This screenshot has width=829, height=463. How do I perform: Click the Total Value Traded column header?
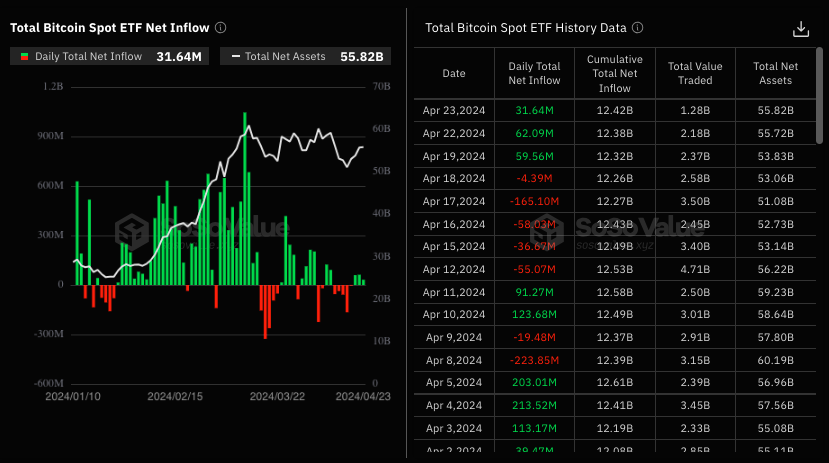695,73
